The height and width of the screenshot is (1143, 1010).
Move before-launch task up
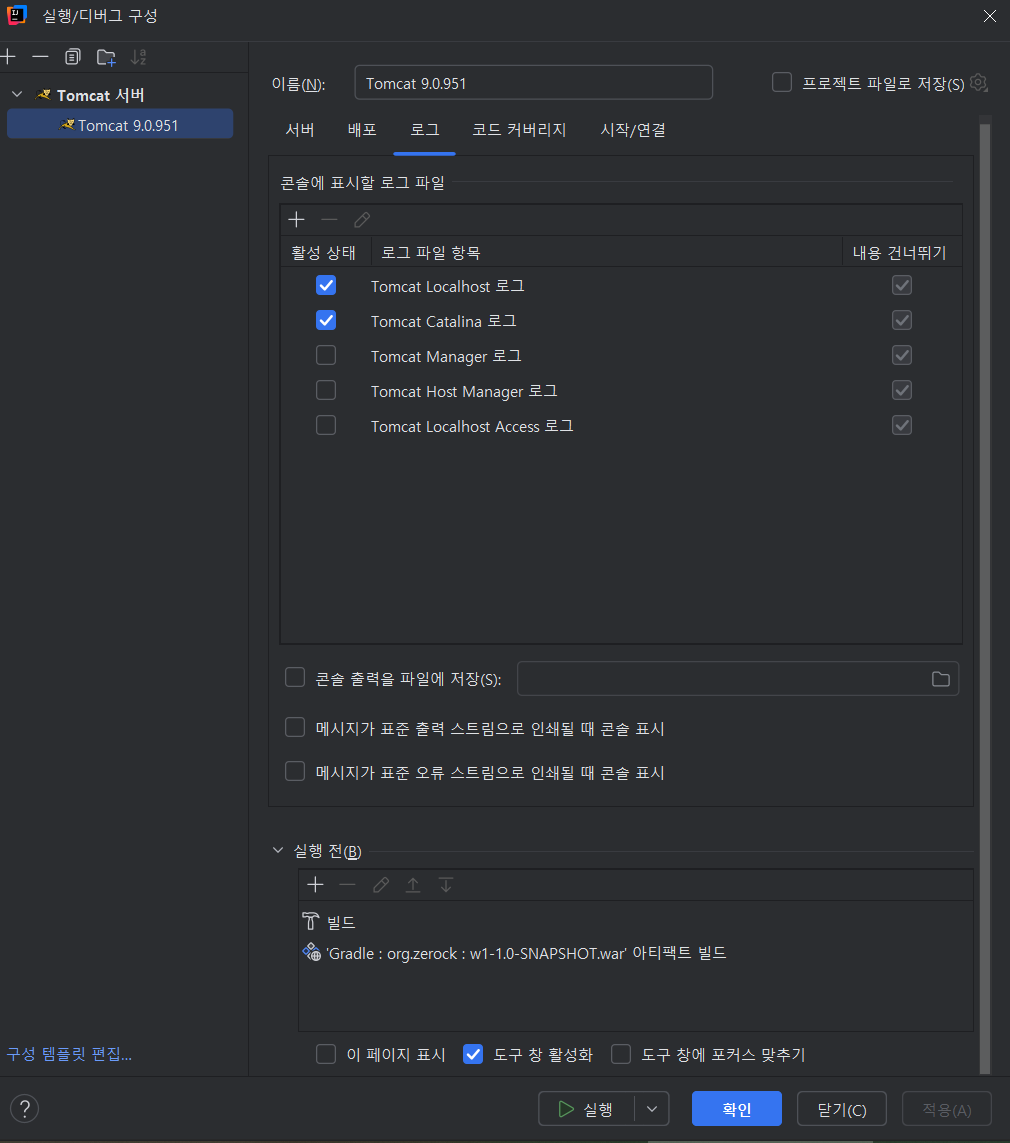tap(413, 885)
